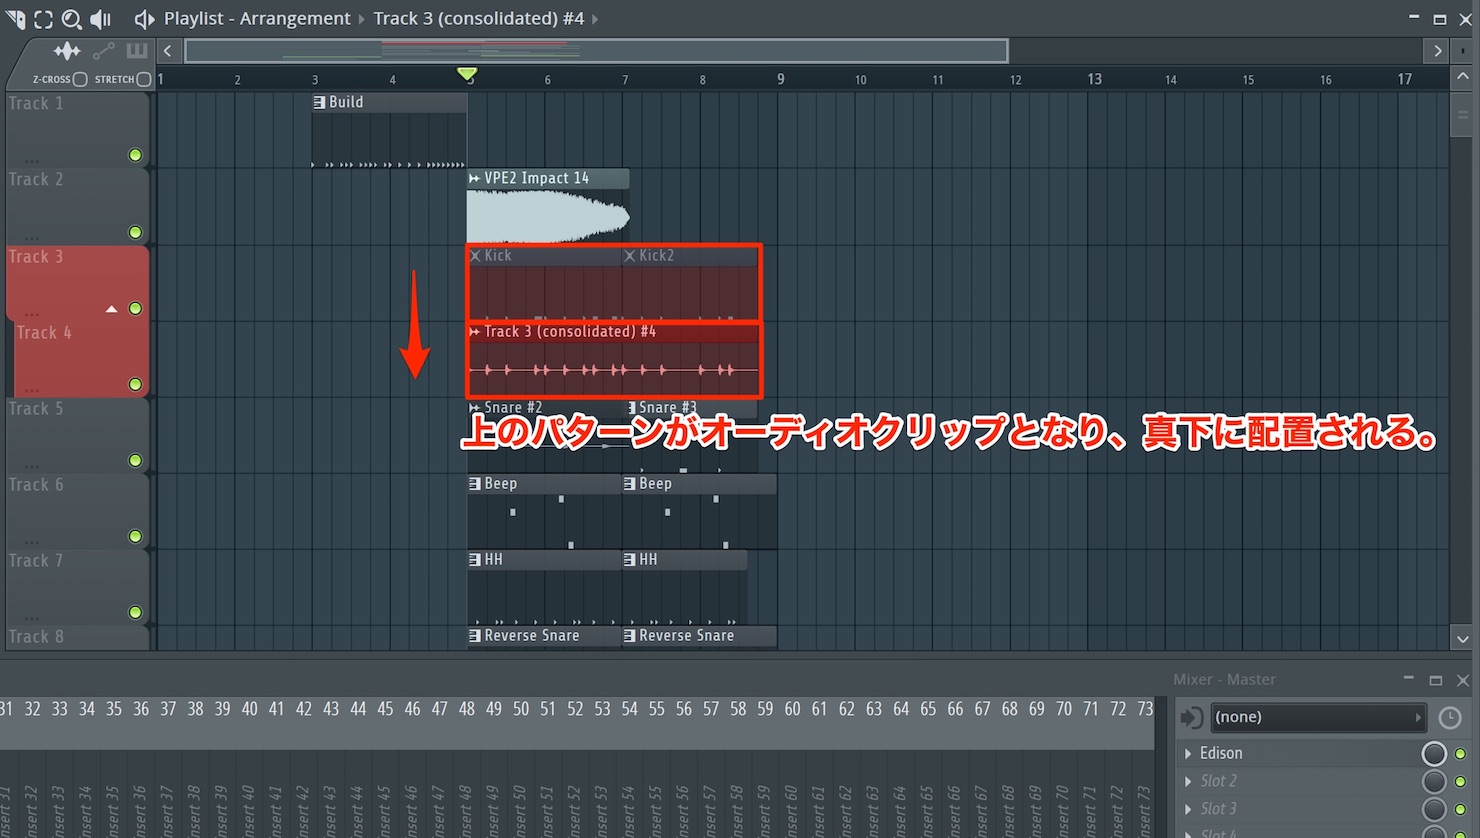
Task: Mute Track 1 using its green light
Action: click(x=135, y=155)
